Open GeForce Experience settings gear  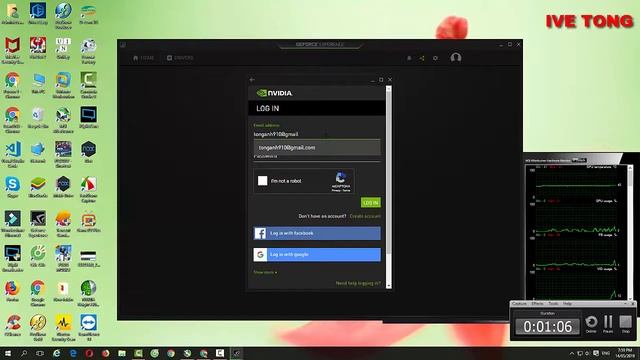435,58
